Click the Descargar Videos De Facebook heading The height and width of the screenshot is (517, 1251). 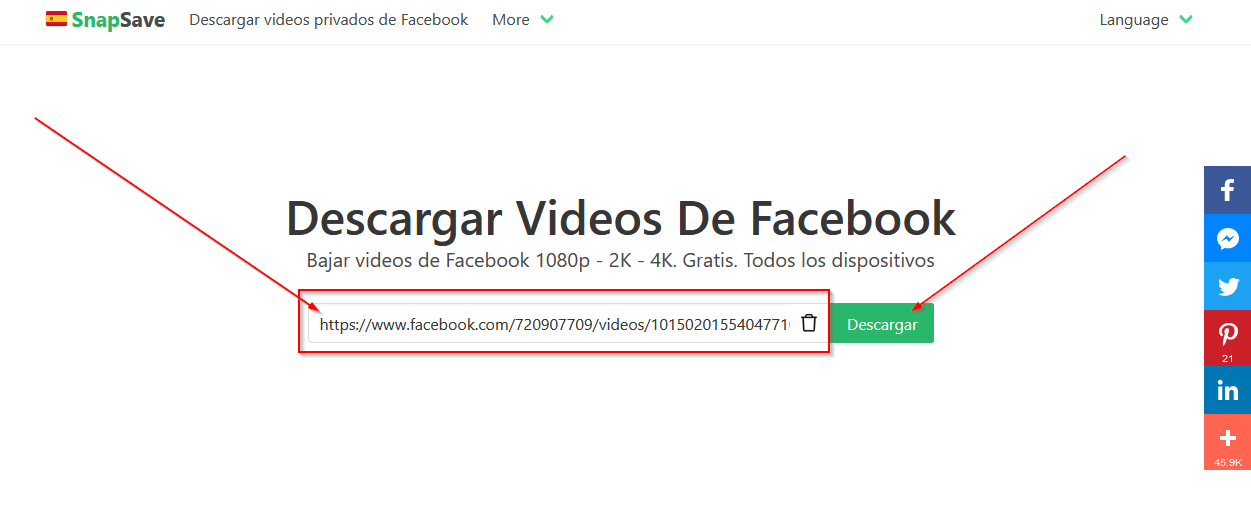[620, 217]
